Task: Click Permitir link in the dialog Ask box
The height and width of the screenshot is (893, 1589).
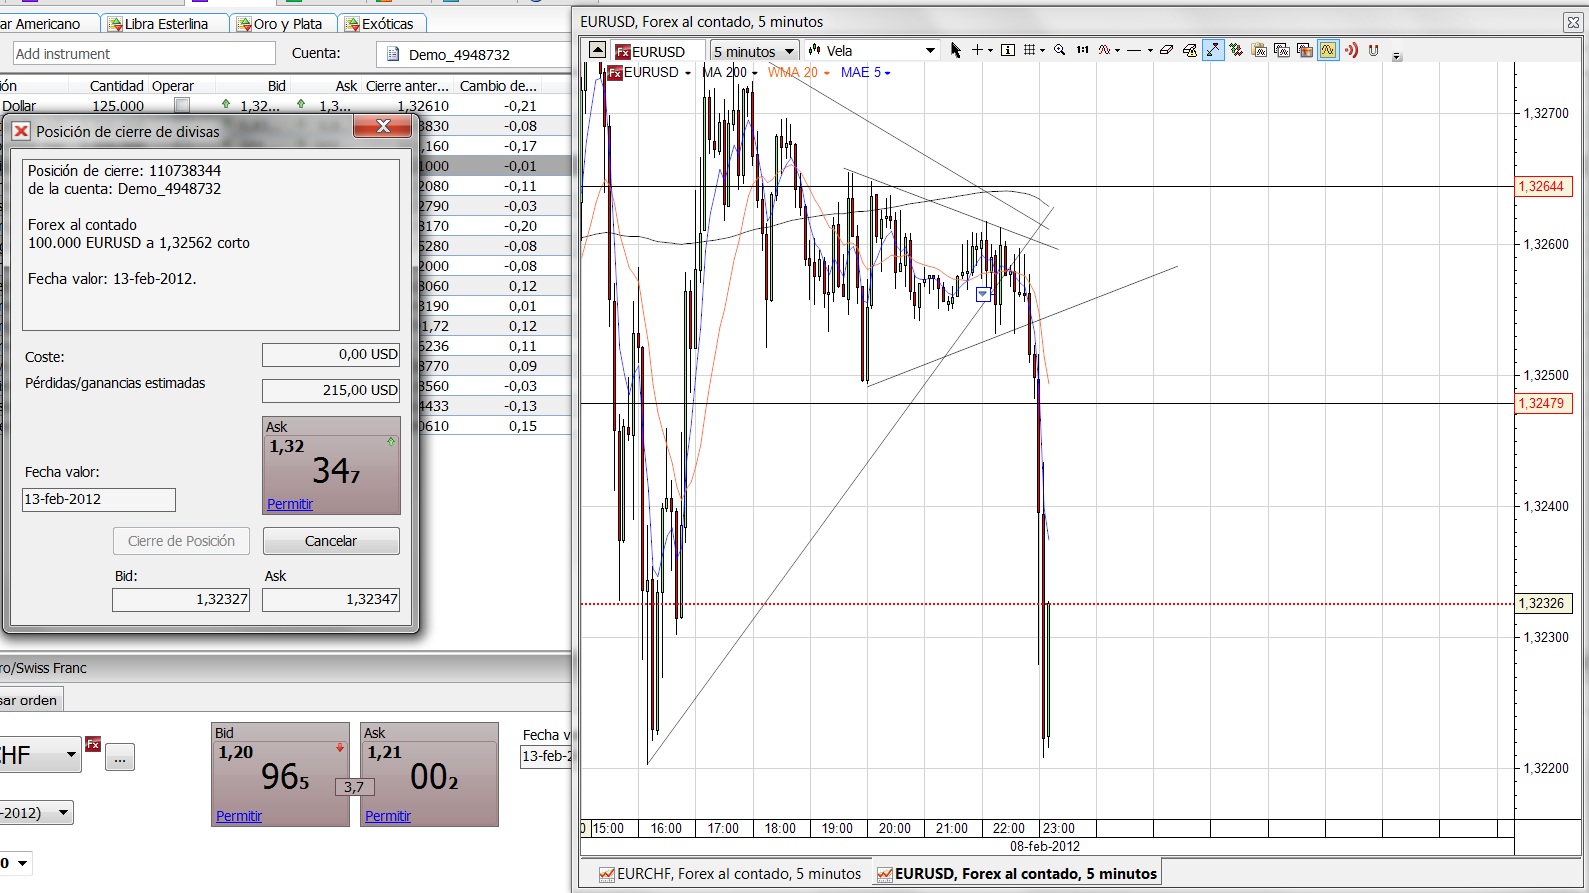Action: coord(290,504)
